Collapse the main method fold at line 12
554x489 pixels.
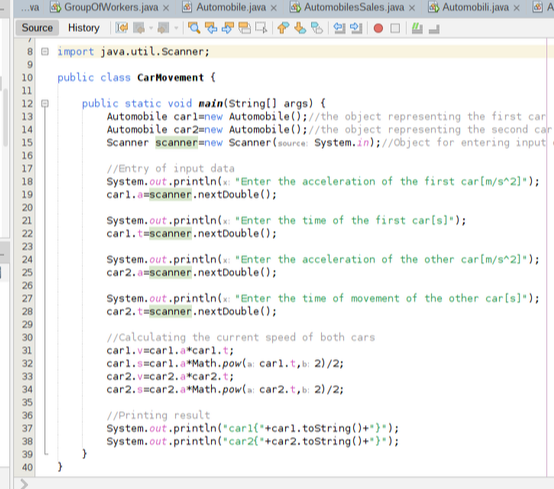[45, 104]
